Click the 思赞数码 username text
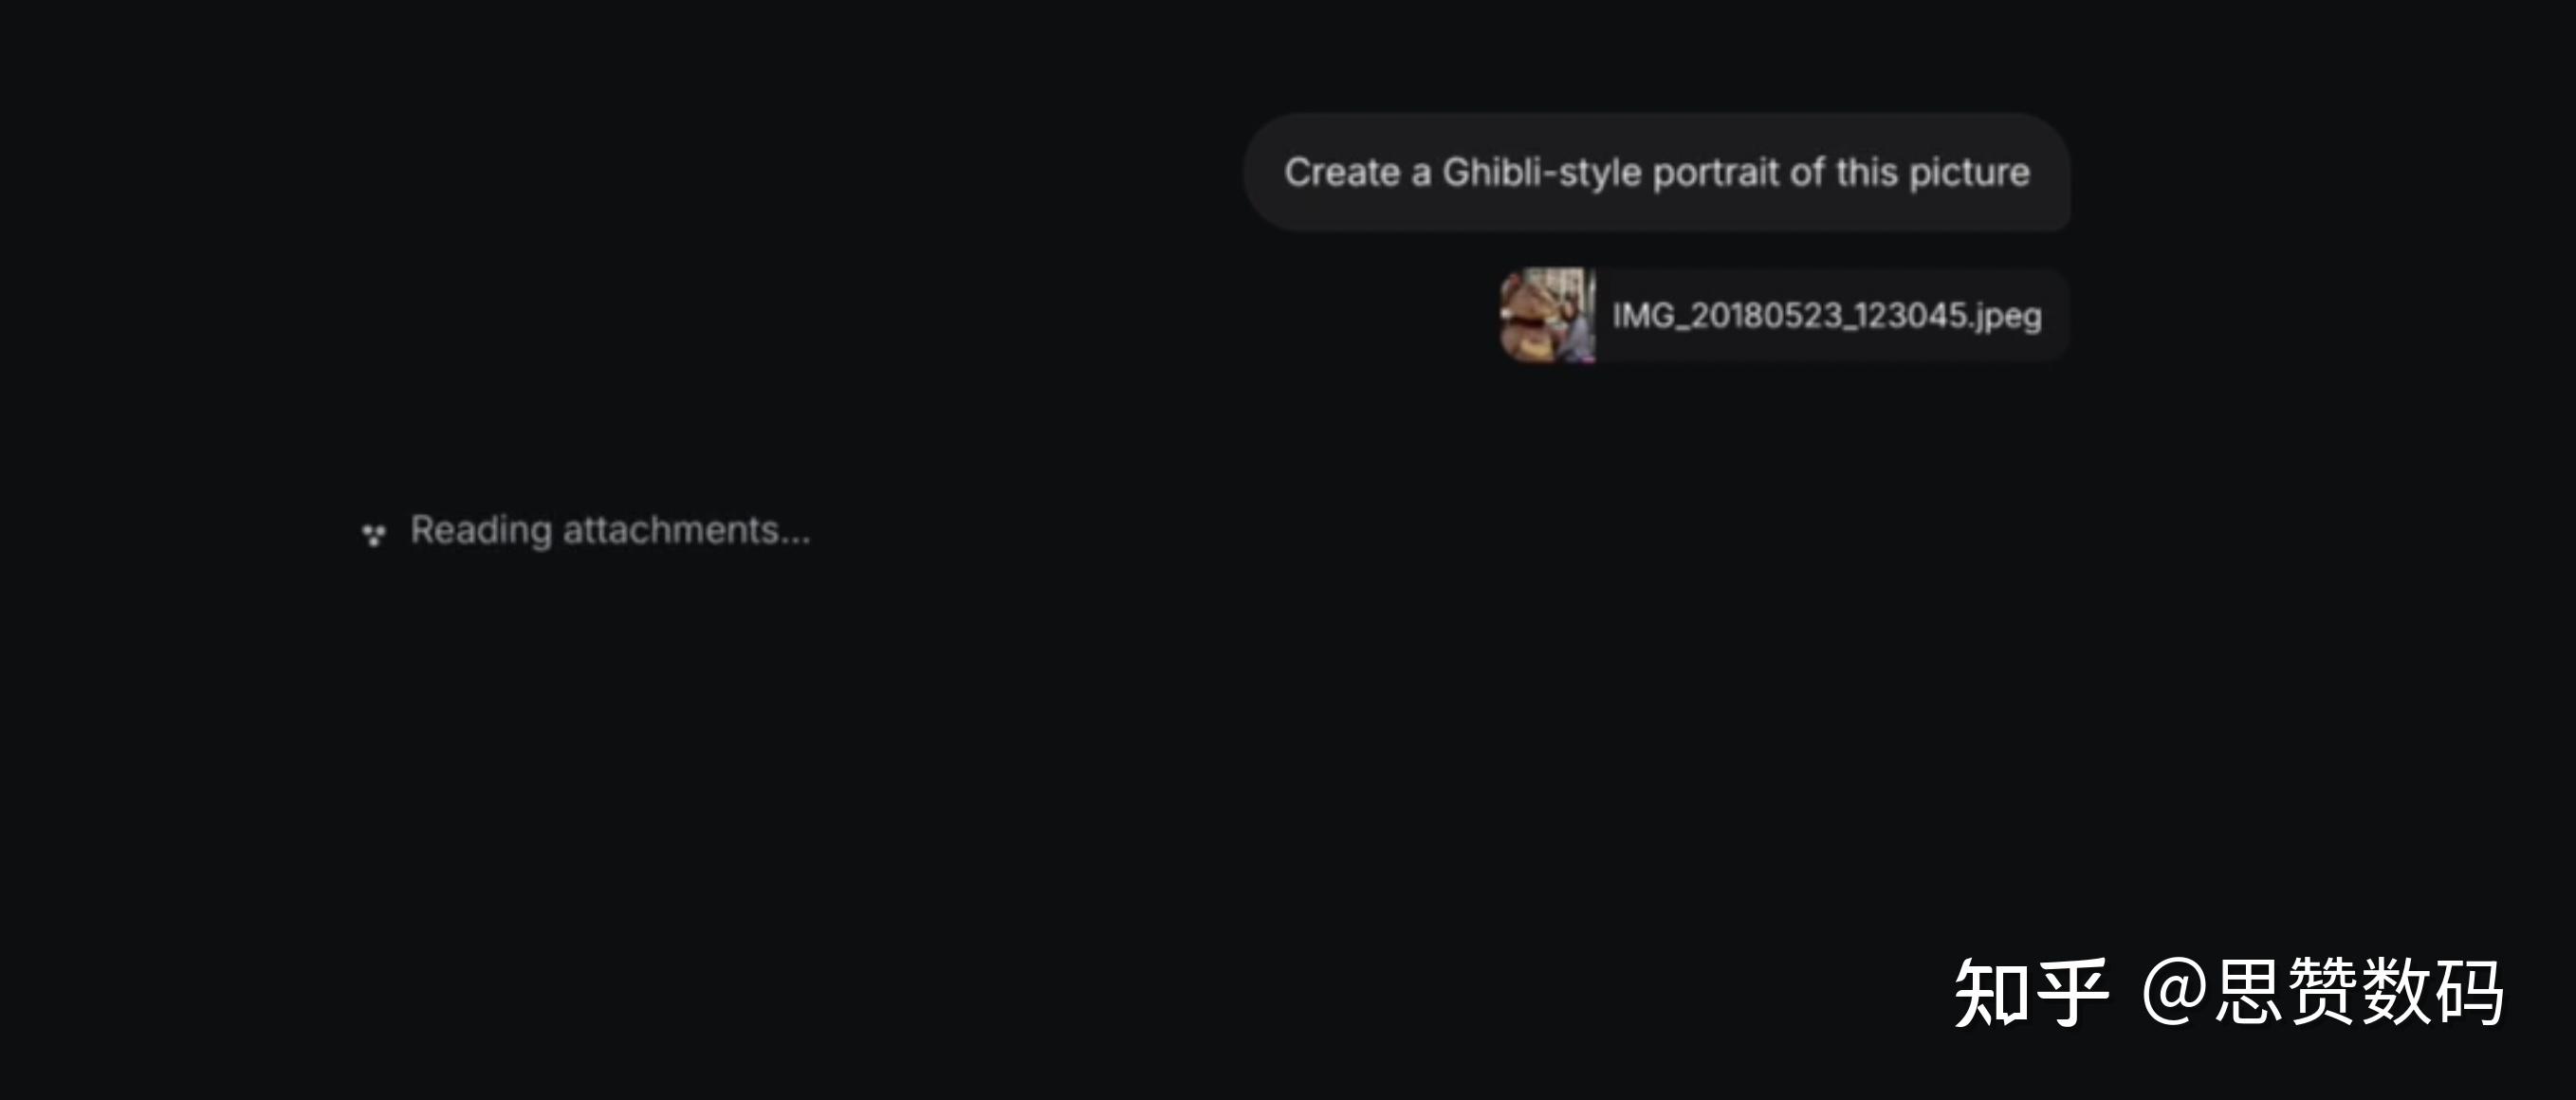2576x1100 pixels. point(2359,991)
